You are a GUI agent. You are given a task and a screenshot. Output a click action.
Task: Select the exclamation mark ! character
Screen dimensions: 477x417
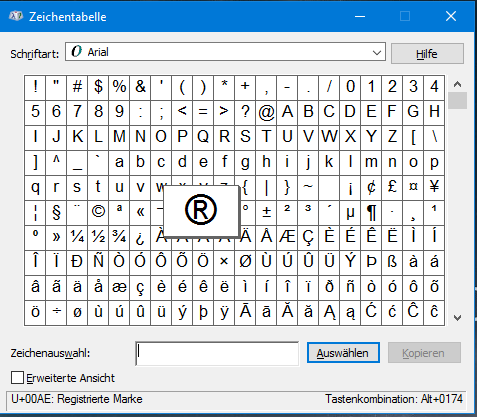click(35, 88)
